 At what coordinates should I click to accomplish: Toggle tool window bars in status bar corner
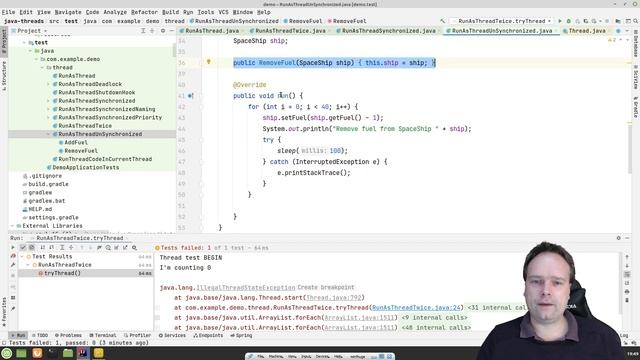coord(4,343)
